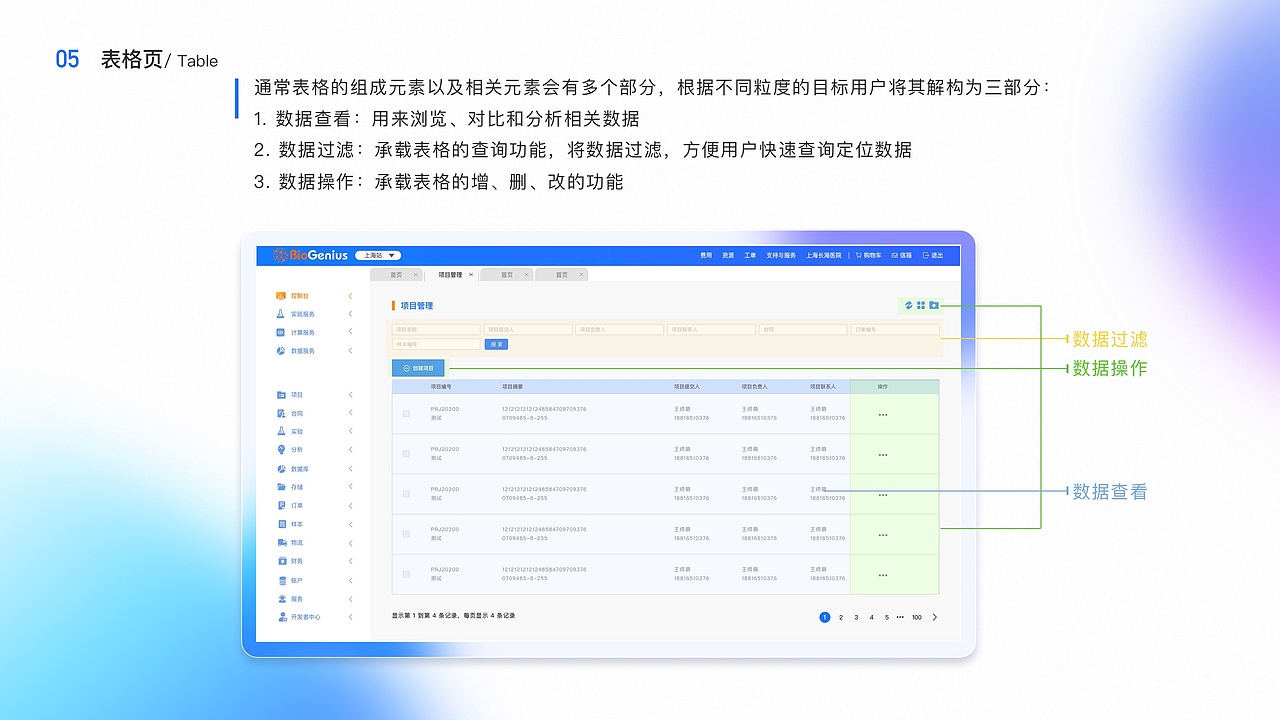Open the 信箱 mailbox

(x=902, y=256)
